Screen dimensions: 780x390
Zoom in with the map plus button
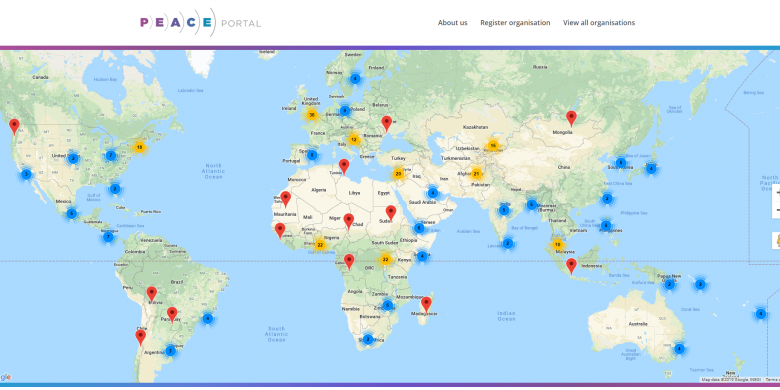tap(777, 194)
